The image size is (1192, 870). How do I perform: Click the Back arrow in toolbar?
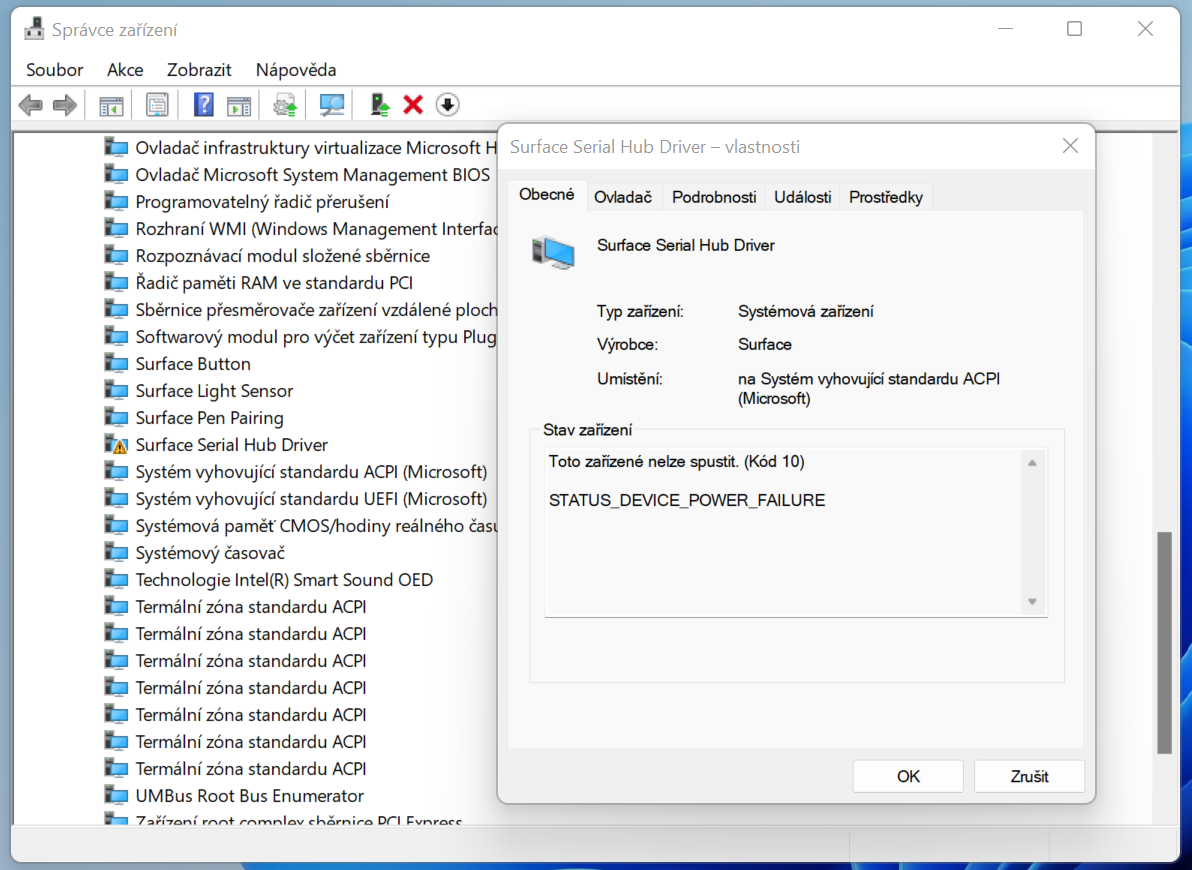point(31,105)
